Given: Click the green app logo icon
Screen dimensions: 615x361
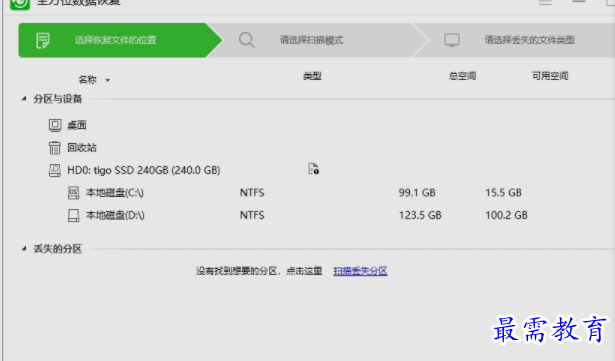Looking at the screenshot, I should click(20, 4).
